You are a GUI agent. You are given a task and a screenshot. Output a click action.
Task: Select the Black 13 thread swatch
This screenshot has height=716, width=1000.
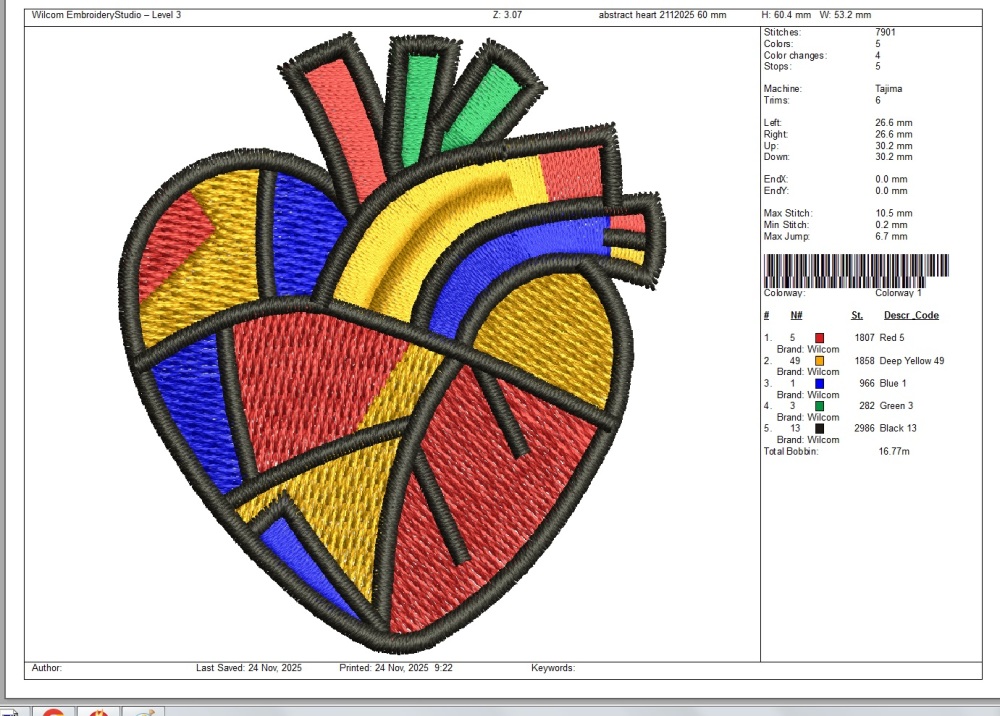coord(820,428)
